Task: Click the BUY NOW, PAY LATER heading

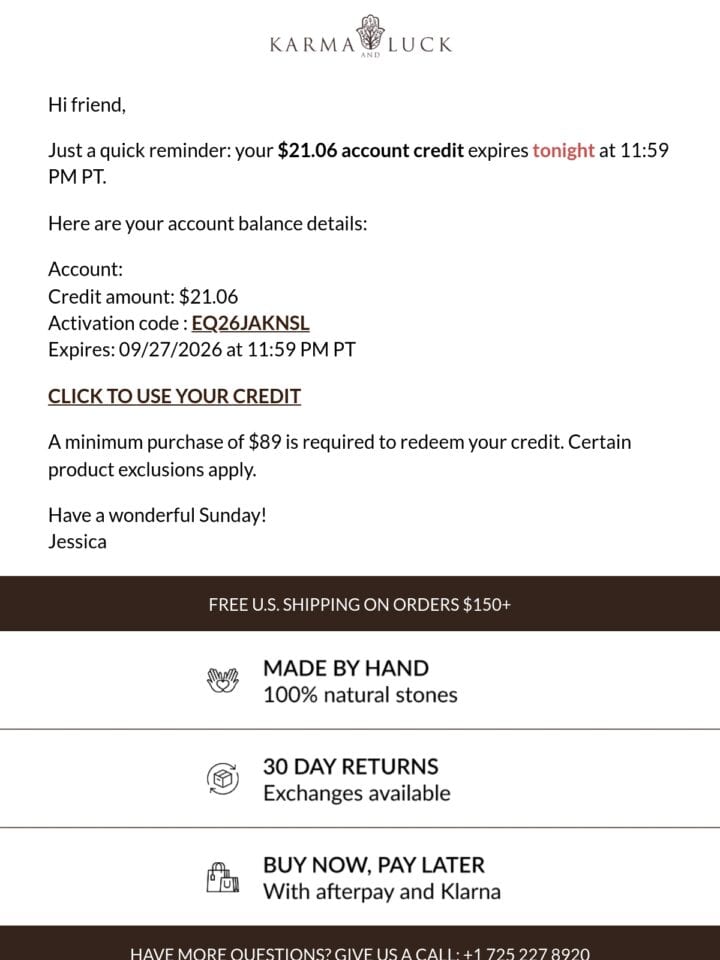Action: [374, 865]
